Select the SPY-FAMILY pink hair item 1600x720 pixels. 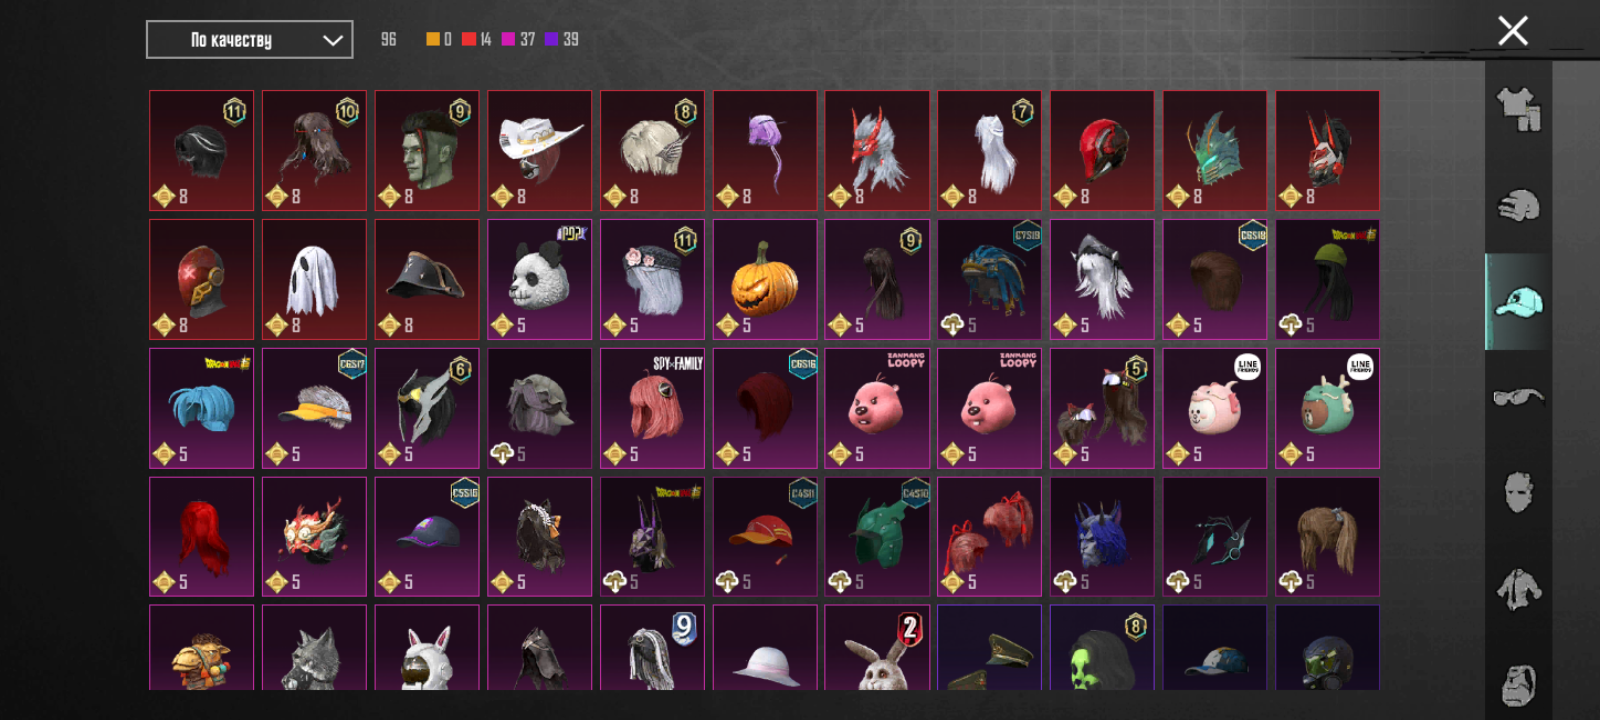[652, 408]
